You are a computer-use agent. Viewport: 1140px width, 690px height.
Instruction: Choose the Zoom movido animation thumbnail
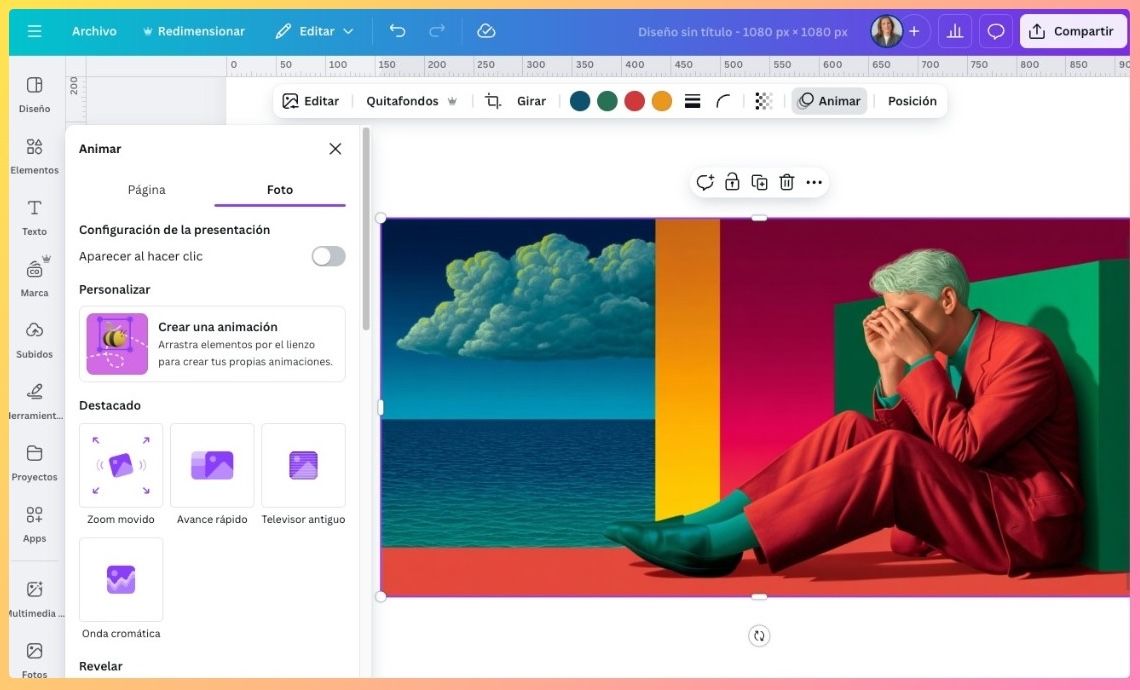click(121, 465)
